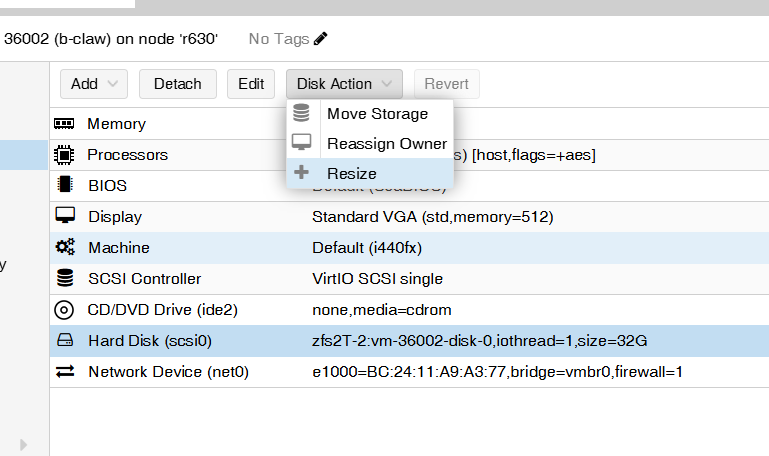Viewport: 769px width, 456px height.
Task: Click the Machine gears icon
Action: (x=65, y=247)
